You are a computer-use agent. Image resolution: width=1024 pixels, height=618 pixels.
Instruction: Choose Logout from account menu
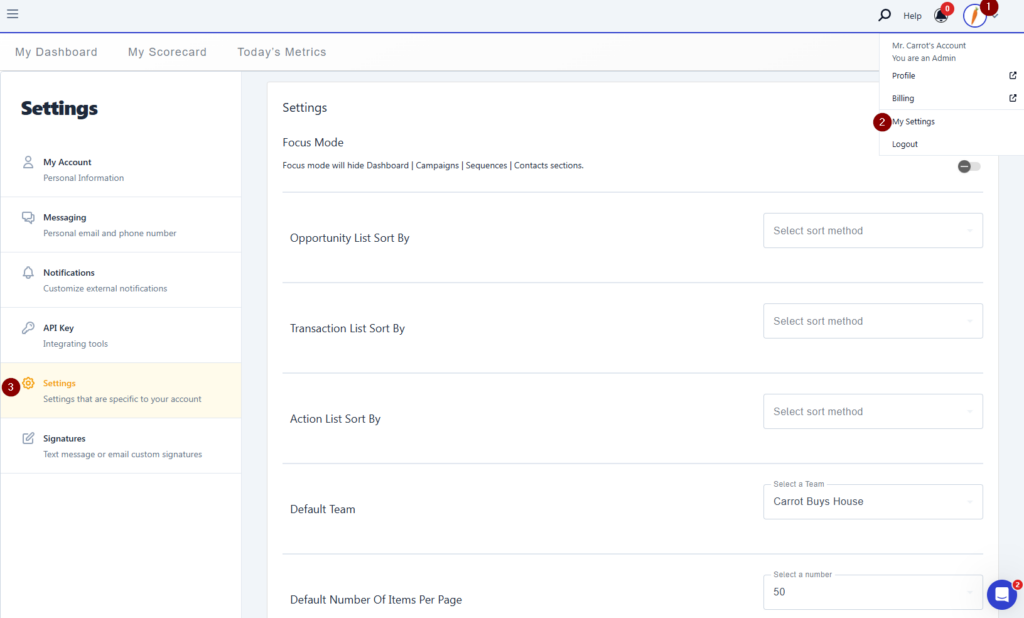pos(904,144)
